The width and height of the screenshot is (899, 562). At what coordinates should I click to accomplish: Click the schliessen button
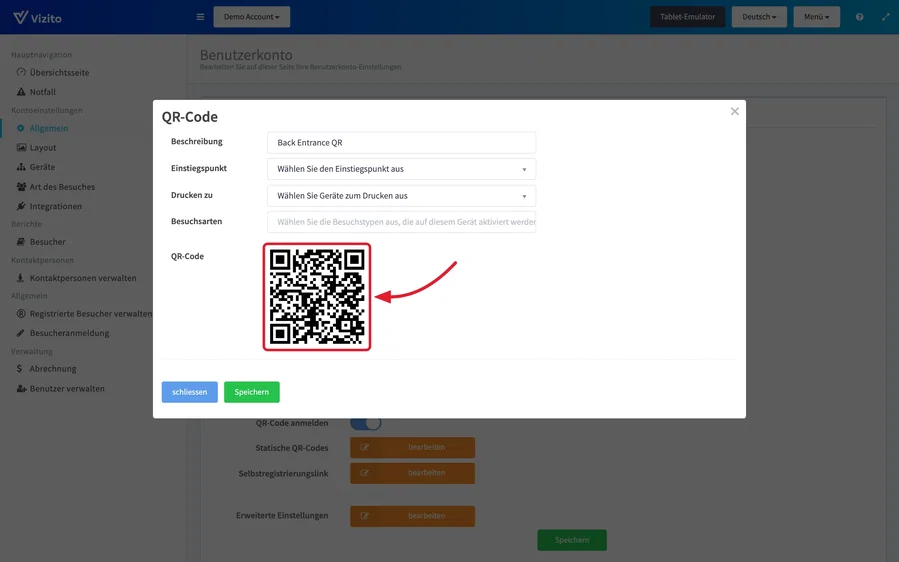(x=190, y=392)
